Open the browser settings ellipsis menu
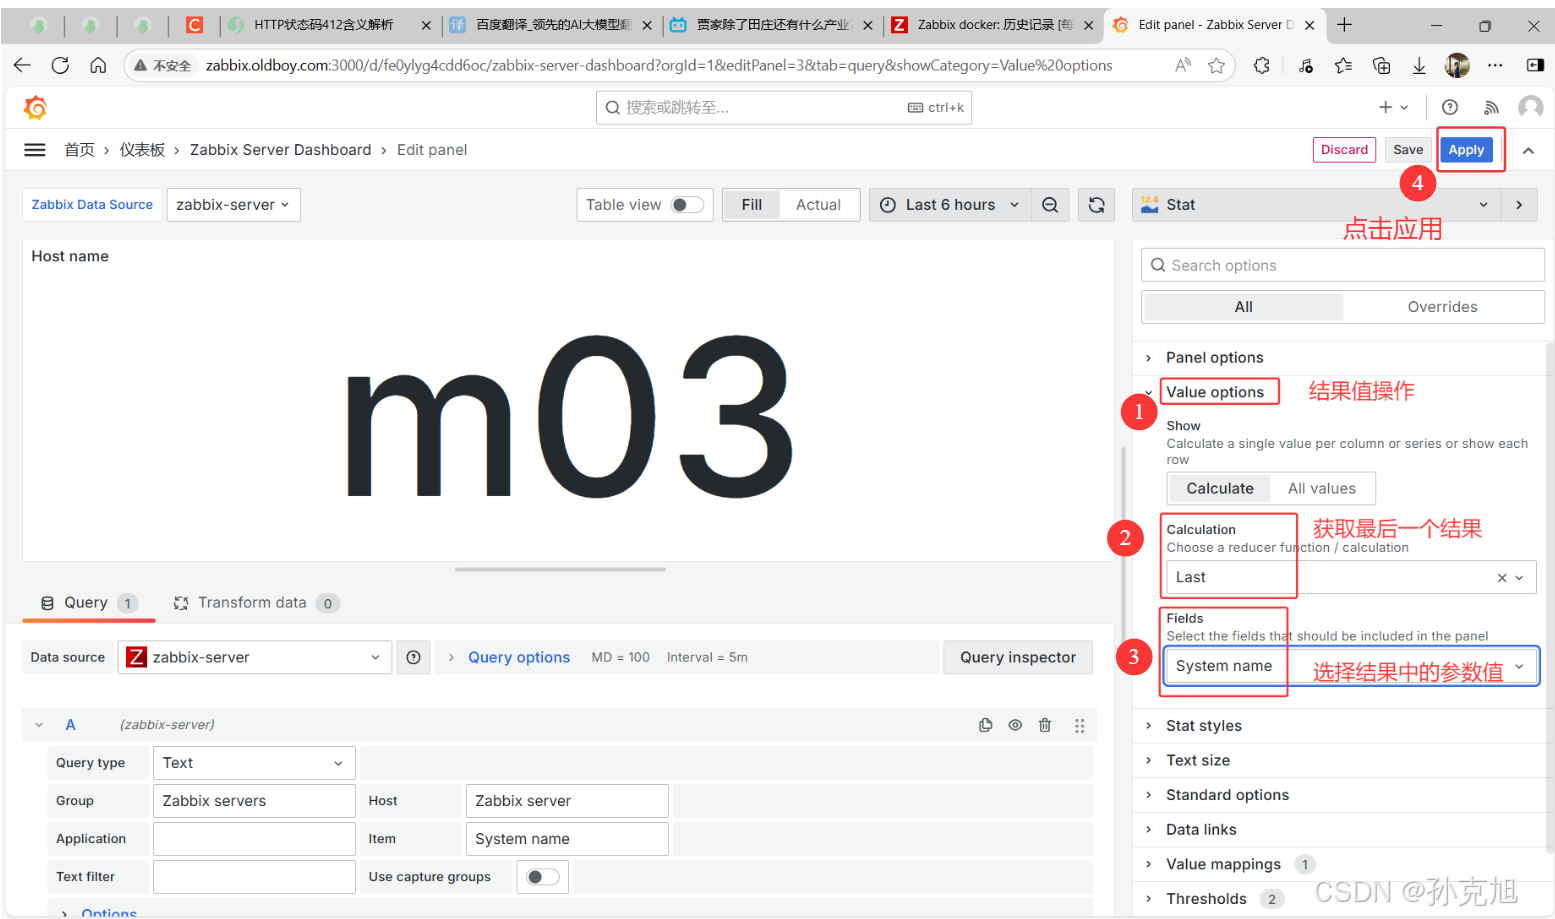Screen dimensions: 1555x919 [x=1495, y=65]
